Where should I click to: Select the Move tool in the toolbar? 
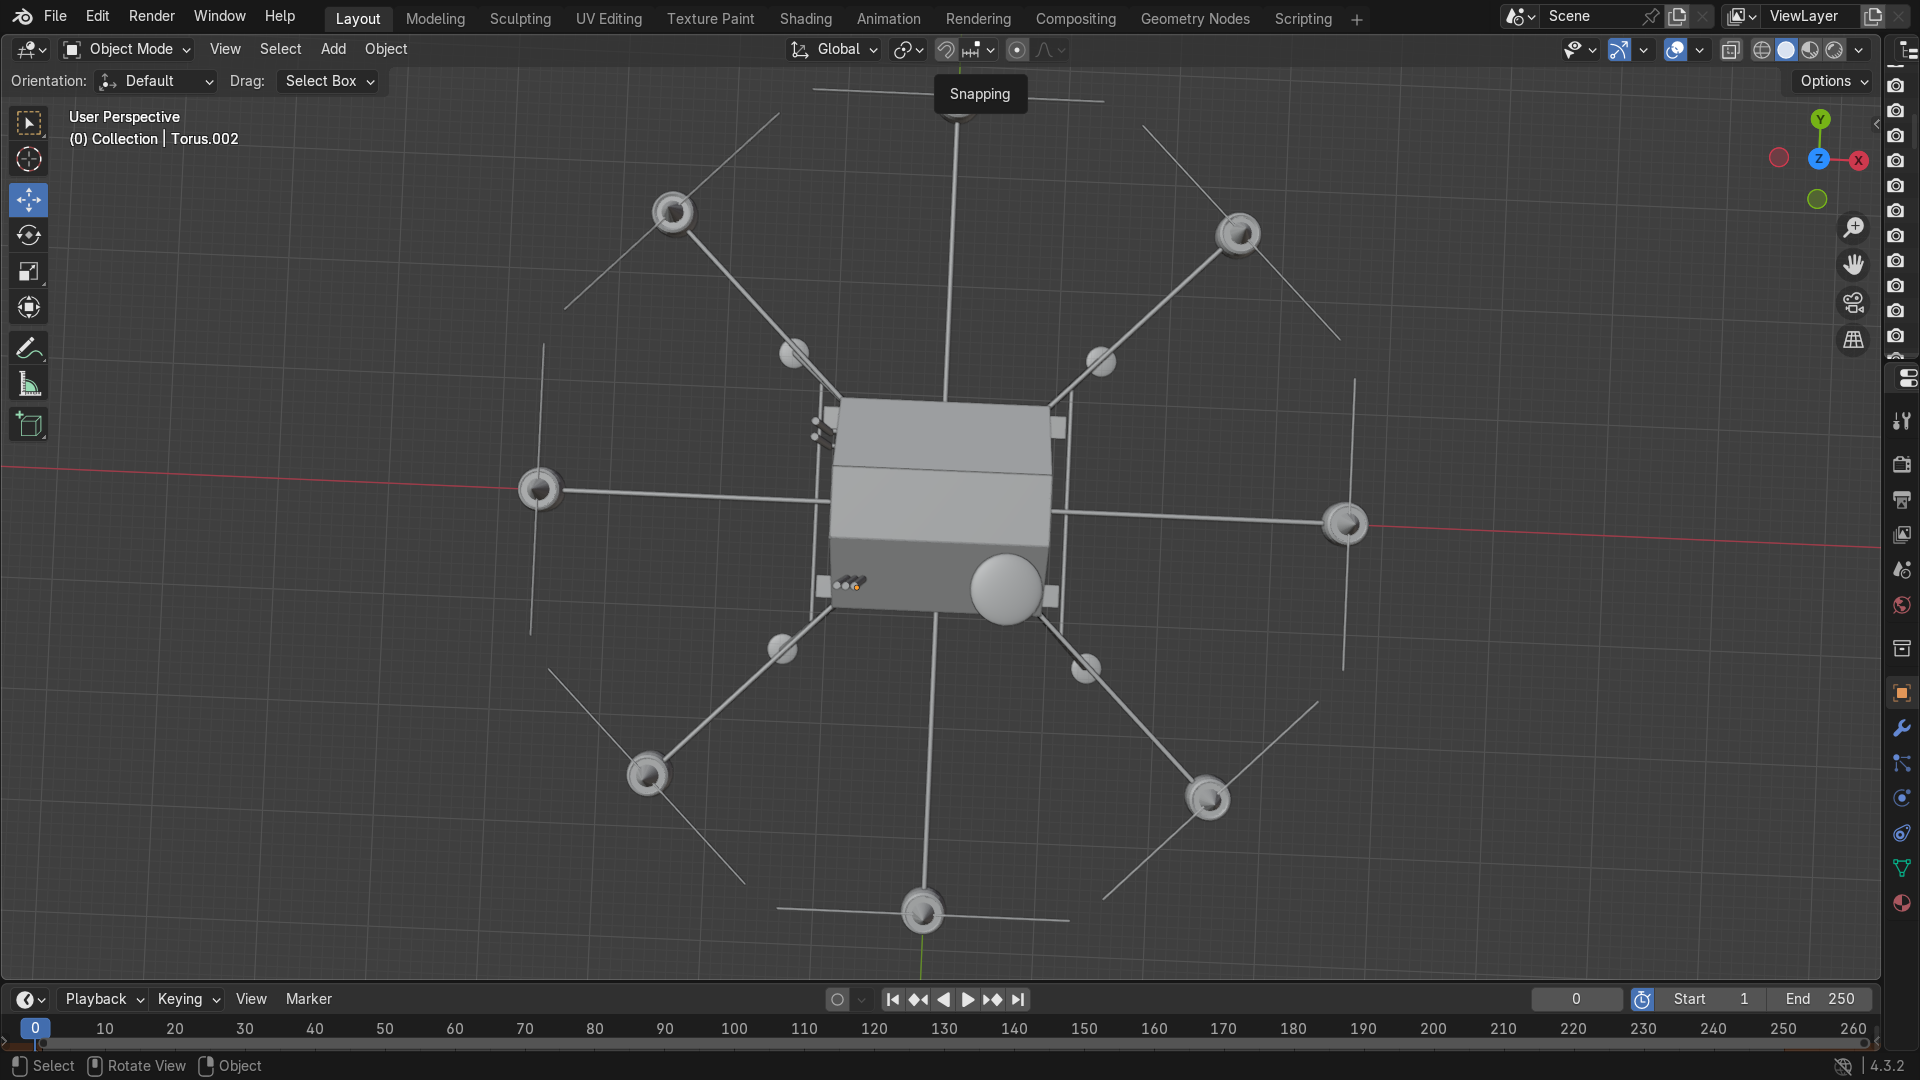[28, 200]
